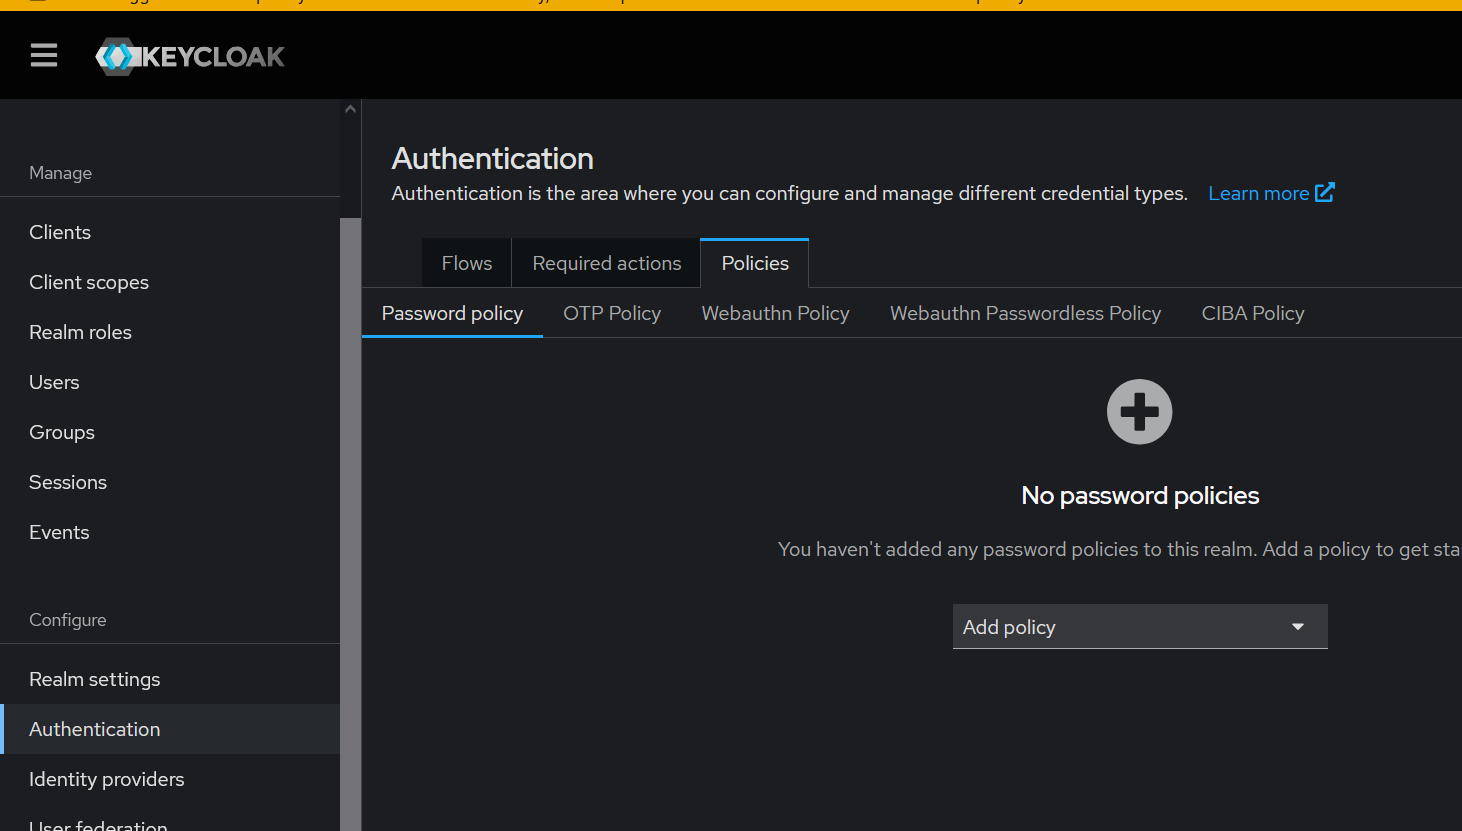
Task: Click the Authentication page heading
Action: pos(492,158)
